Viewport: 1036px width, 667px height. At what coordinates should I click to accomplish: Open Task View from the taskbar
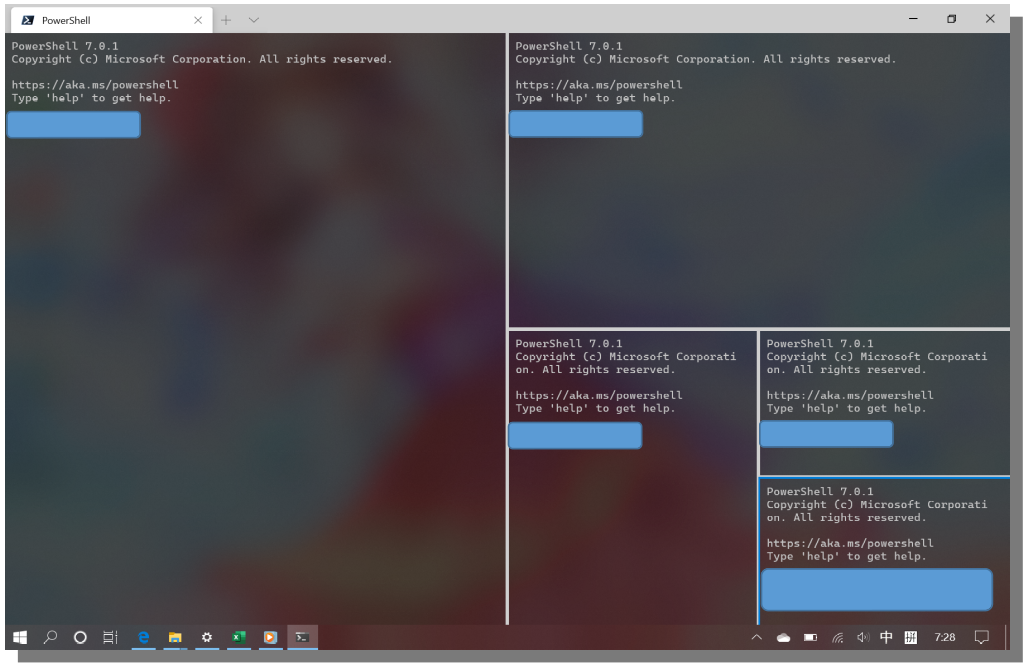click(x=110, y=637)
